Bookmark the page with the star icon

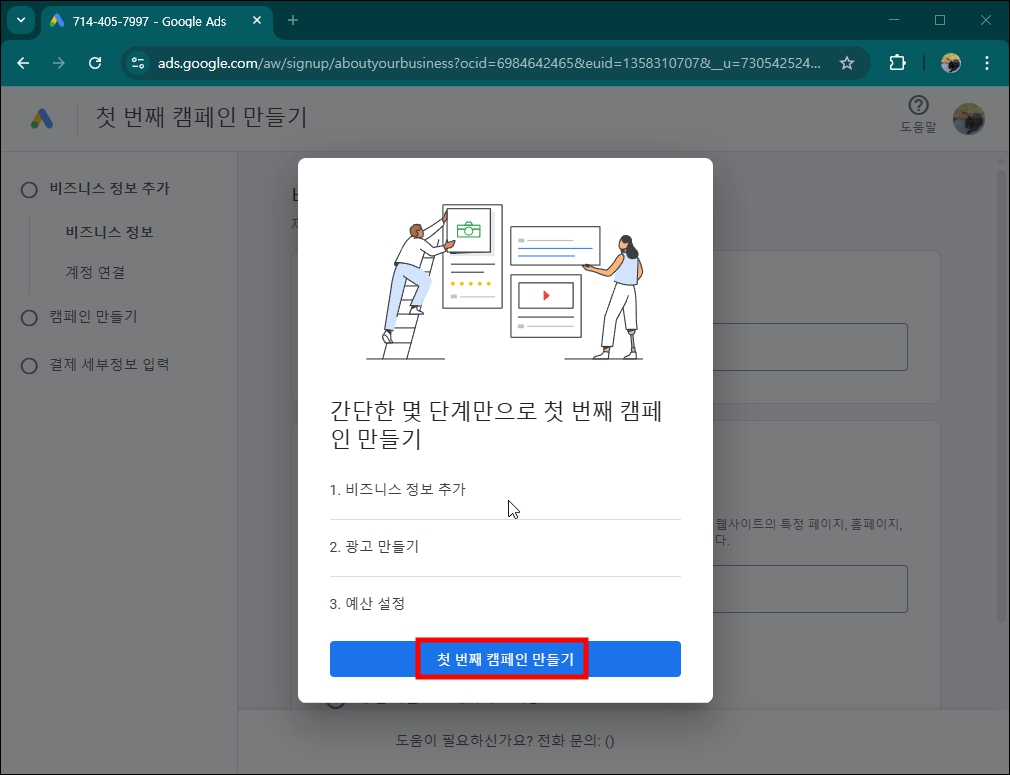click(847, 62)
